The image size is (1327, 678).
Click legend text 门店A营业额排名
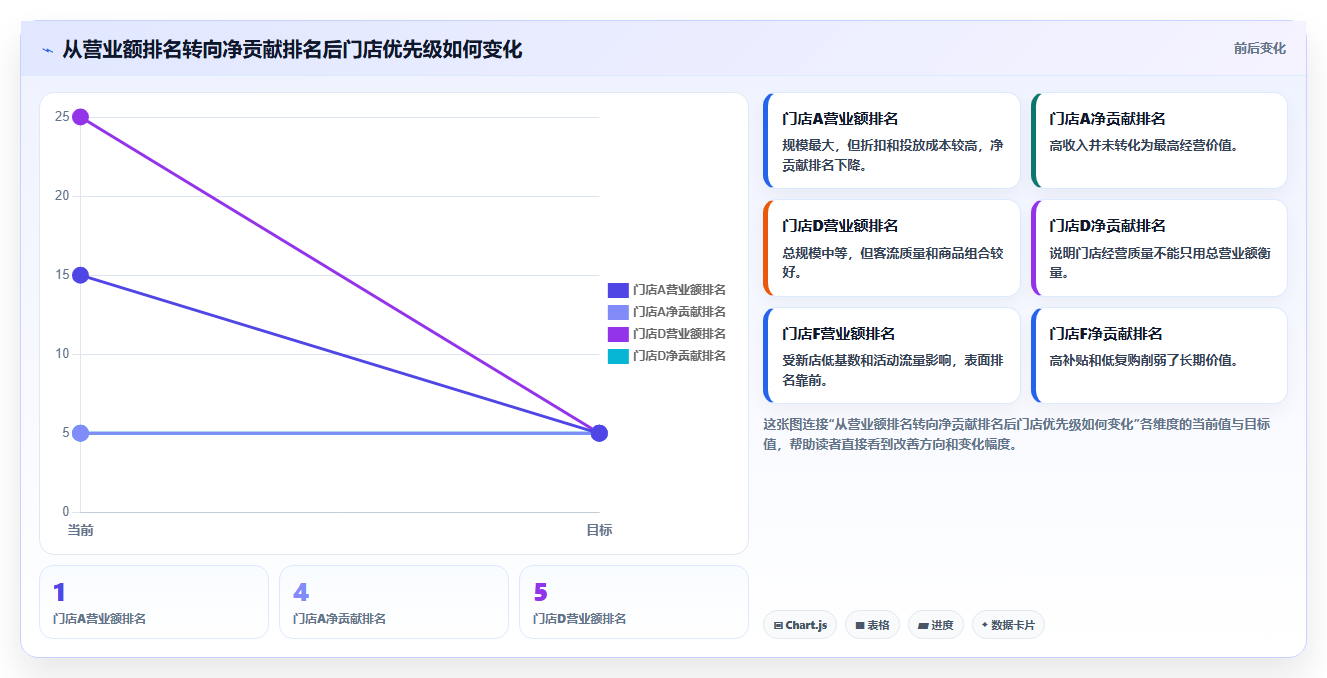click(679, 290)
